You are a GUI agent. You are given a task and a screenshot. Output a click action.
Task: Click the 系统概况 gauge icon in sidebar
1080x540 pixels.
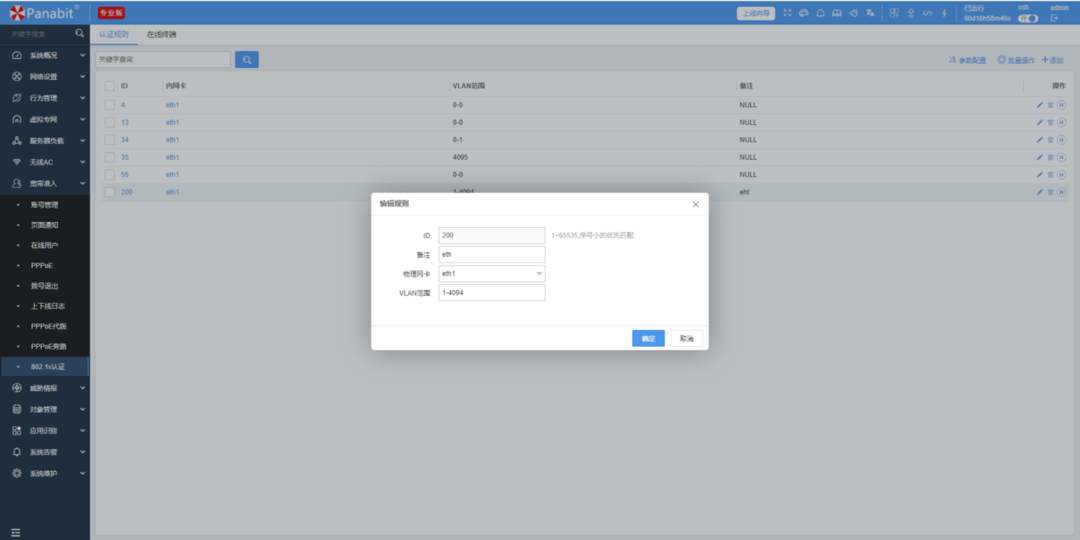point(17,55)
